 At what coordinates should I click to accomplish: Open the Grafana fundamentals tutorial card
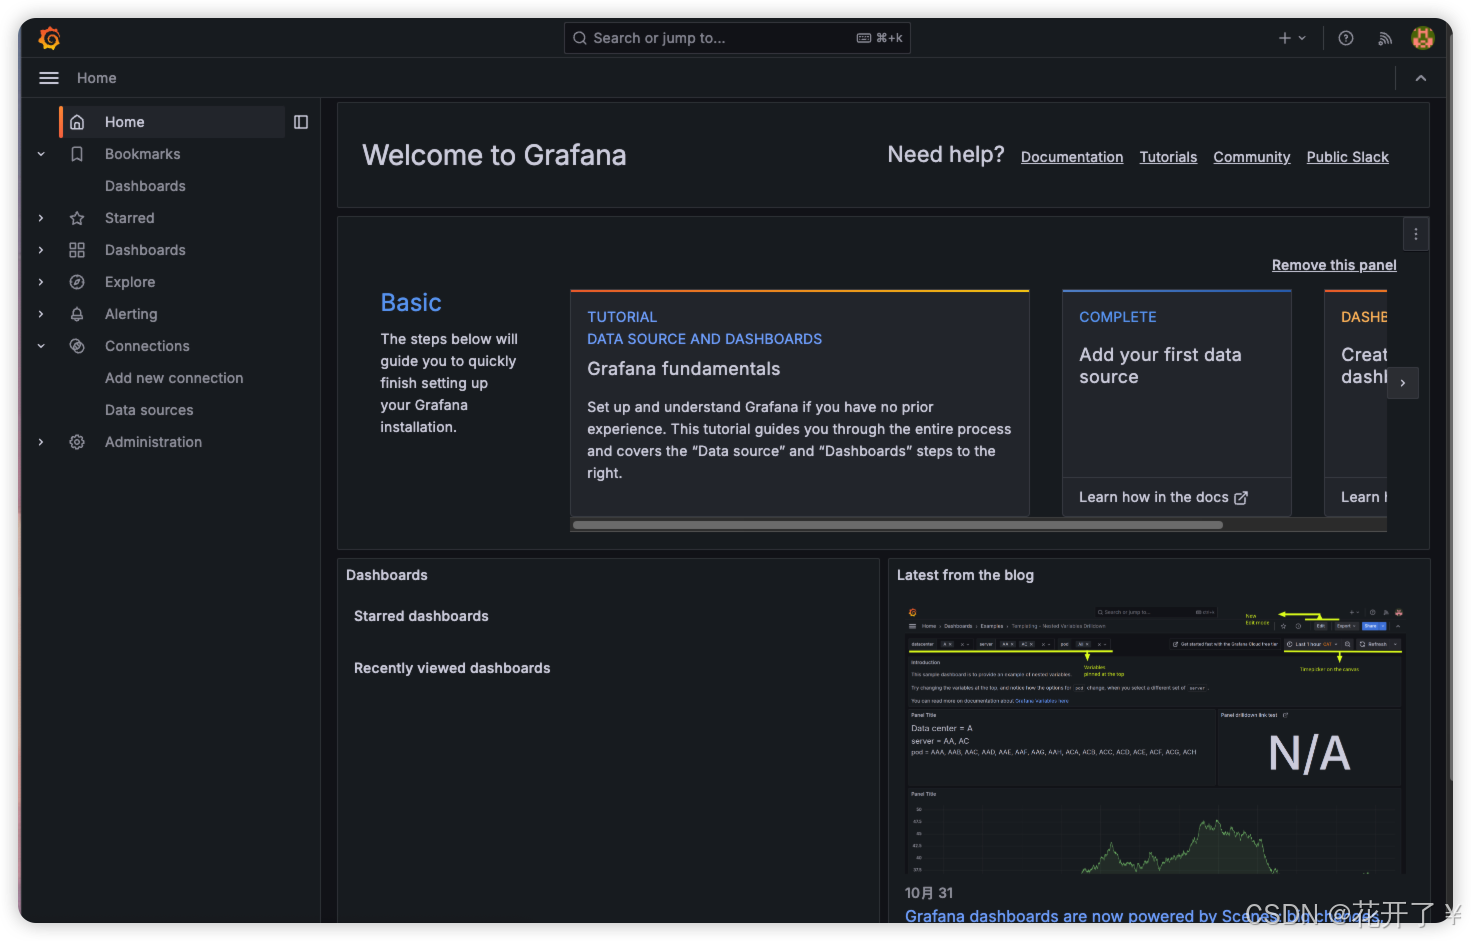pyautogui.click(x=800, y=403)
